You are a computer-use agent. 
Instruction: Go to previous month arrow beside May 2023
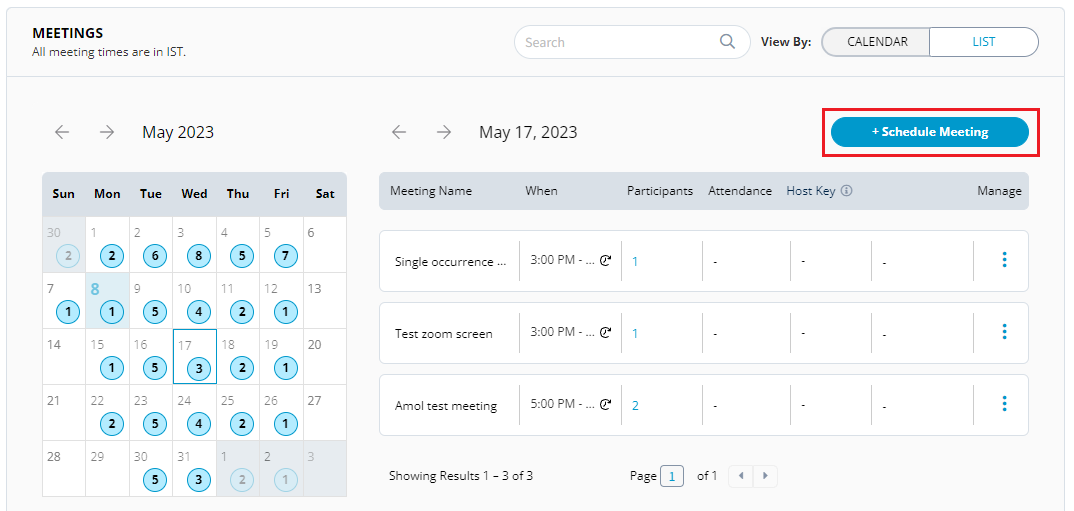point(62,132)
